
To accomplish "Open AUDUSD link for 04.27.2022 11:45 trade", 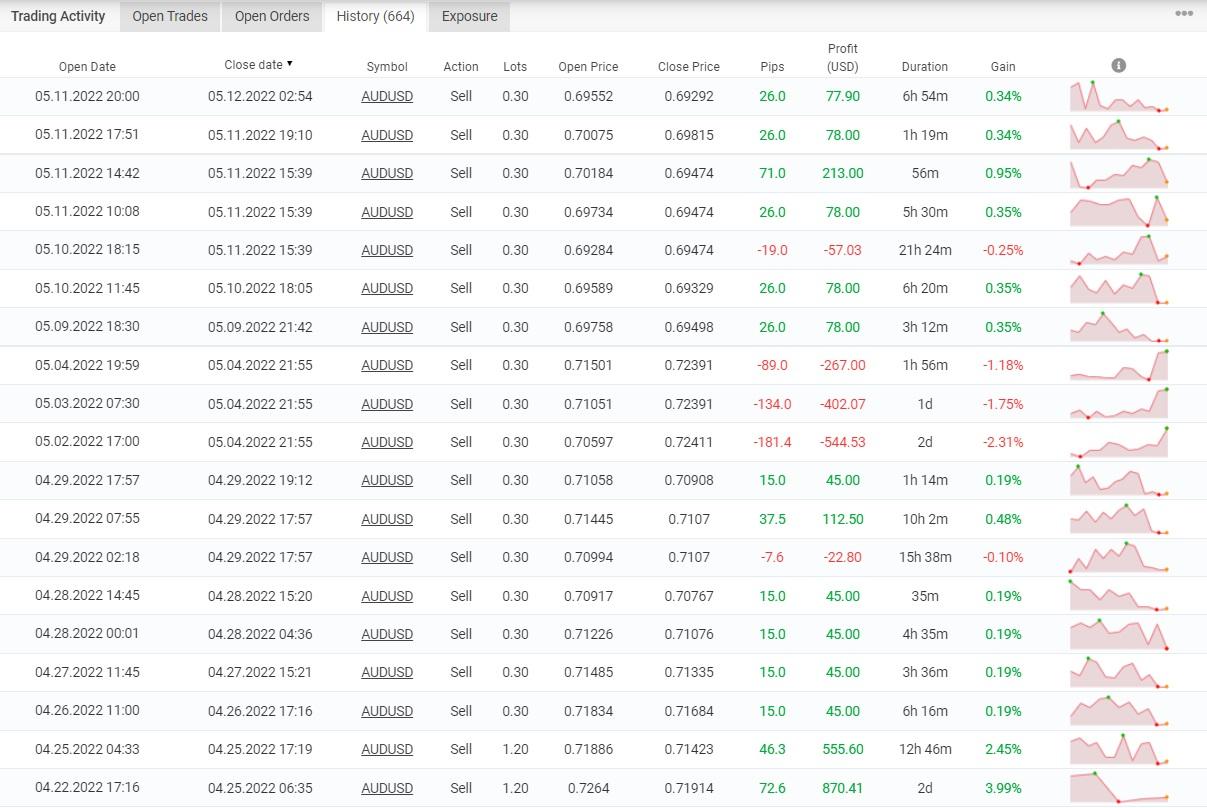I will click(x=387, y=672).
